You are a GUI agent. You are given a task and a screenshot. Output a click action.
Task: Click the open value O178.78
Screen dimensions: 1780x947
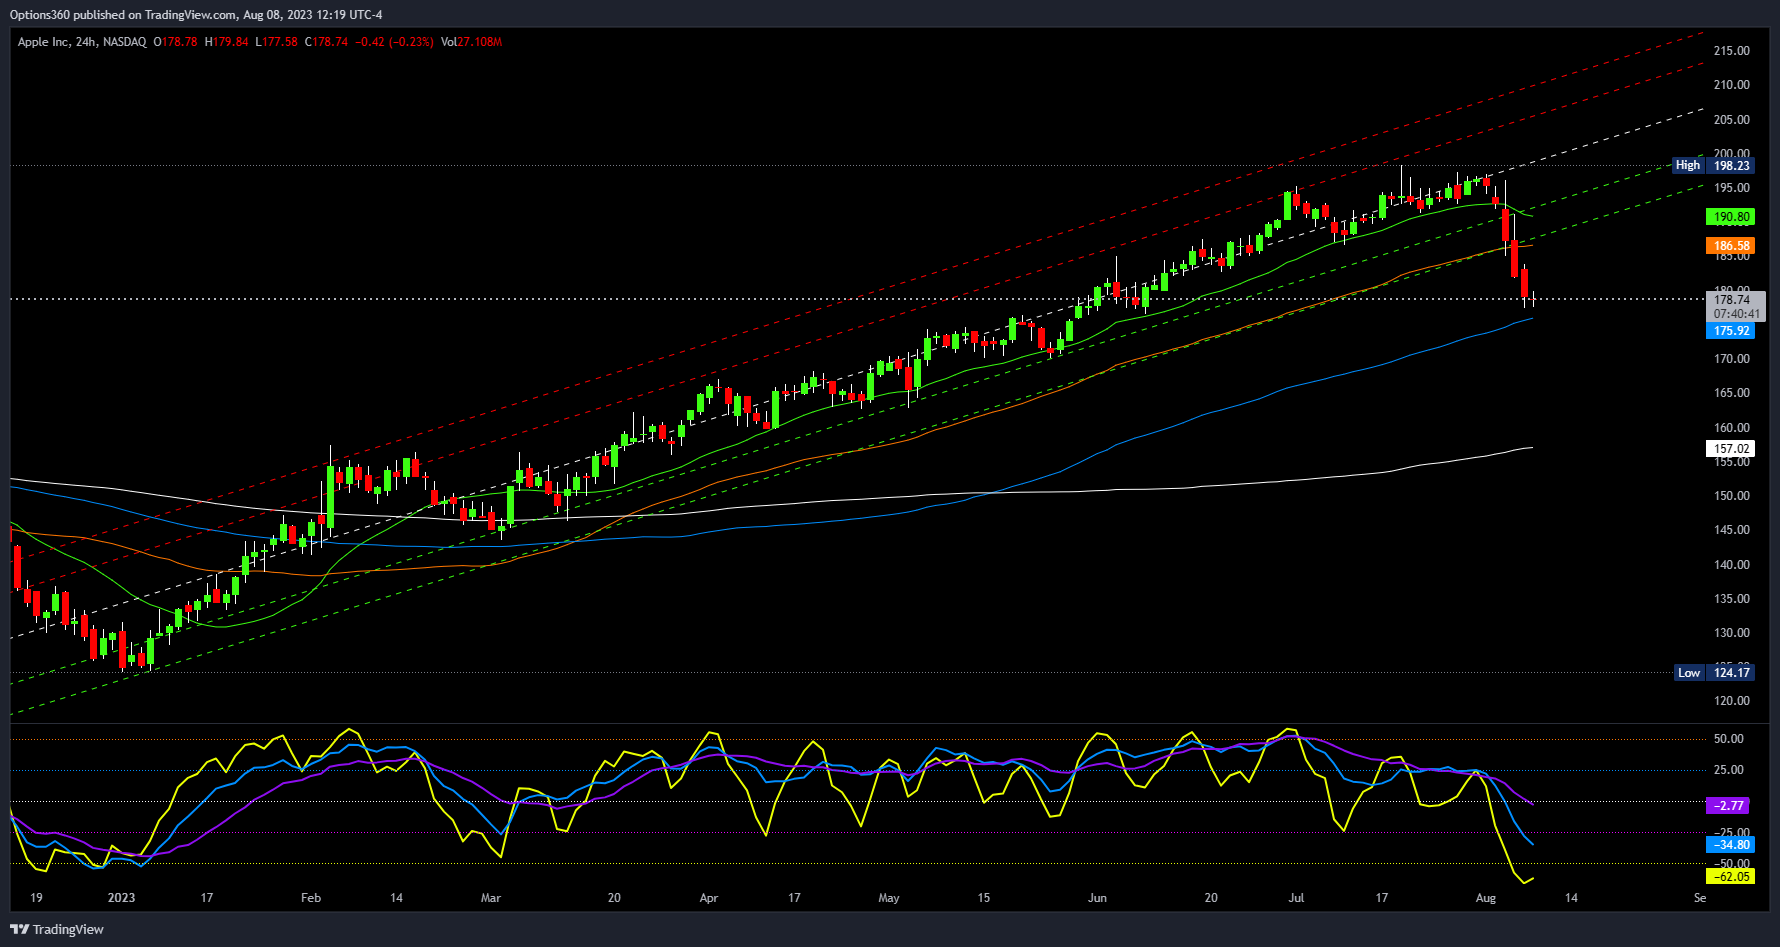(x=176, y=42)
